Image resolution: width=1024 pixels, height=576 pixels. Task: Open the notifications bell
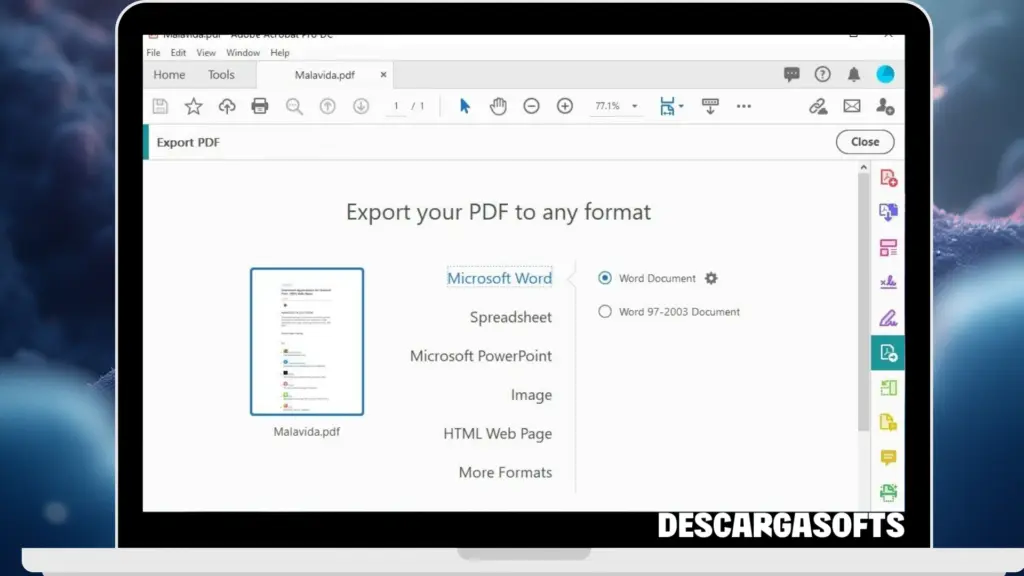coord(854,74)
